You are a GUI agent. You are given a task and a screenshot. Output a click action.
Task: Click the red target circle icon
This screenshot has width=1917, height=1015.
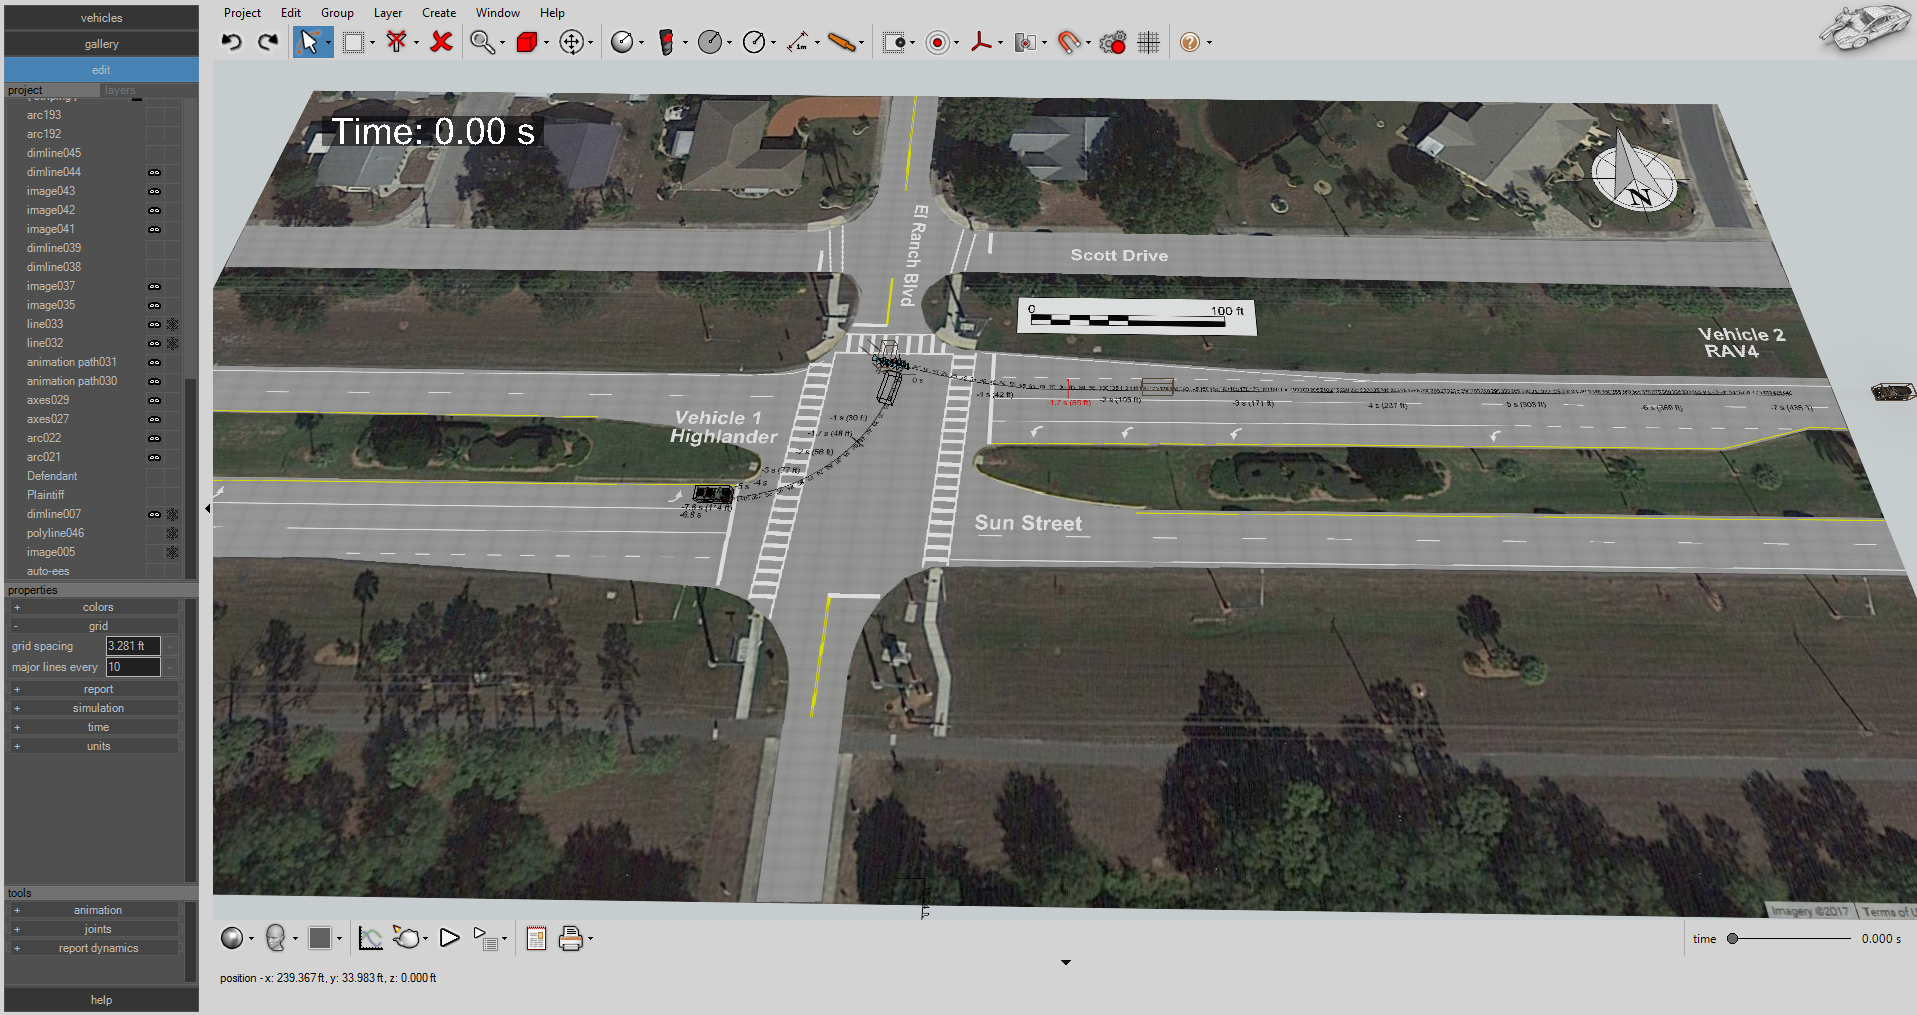point(938,42)
